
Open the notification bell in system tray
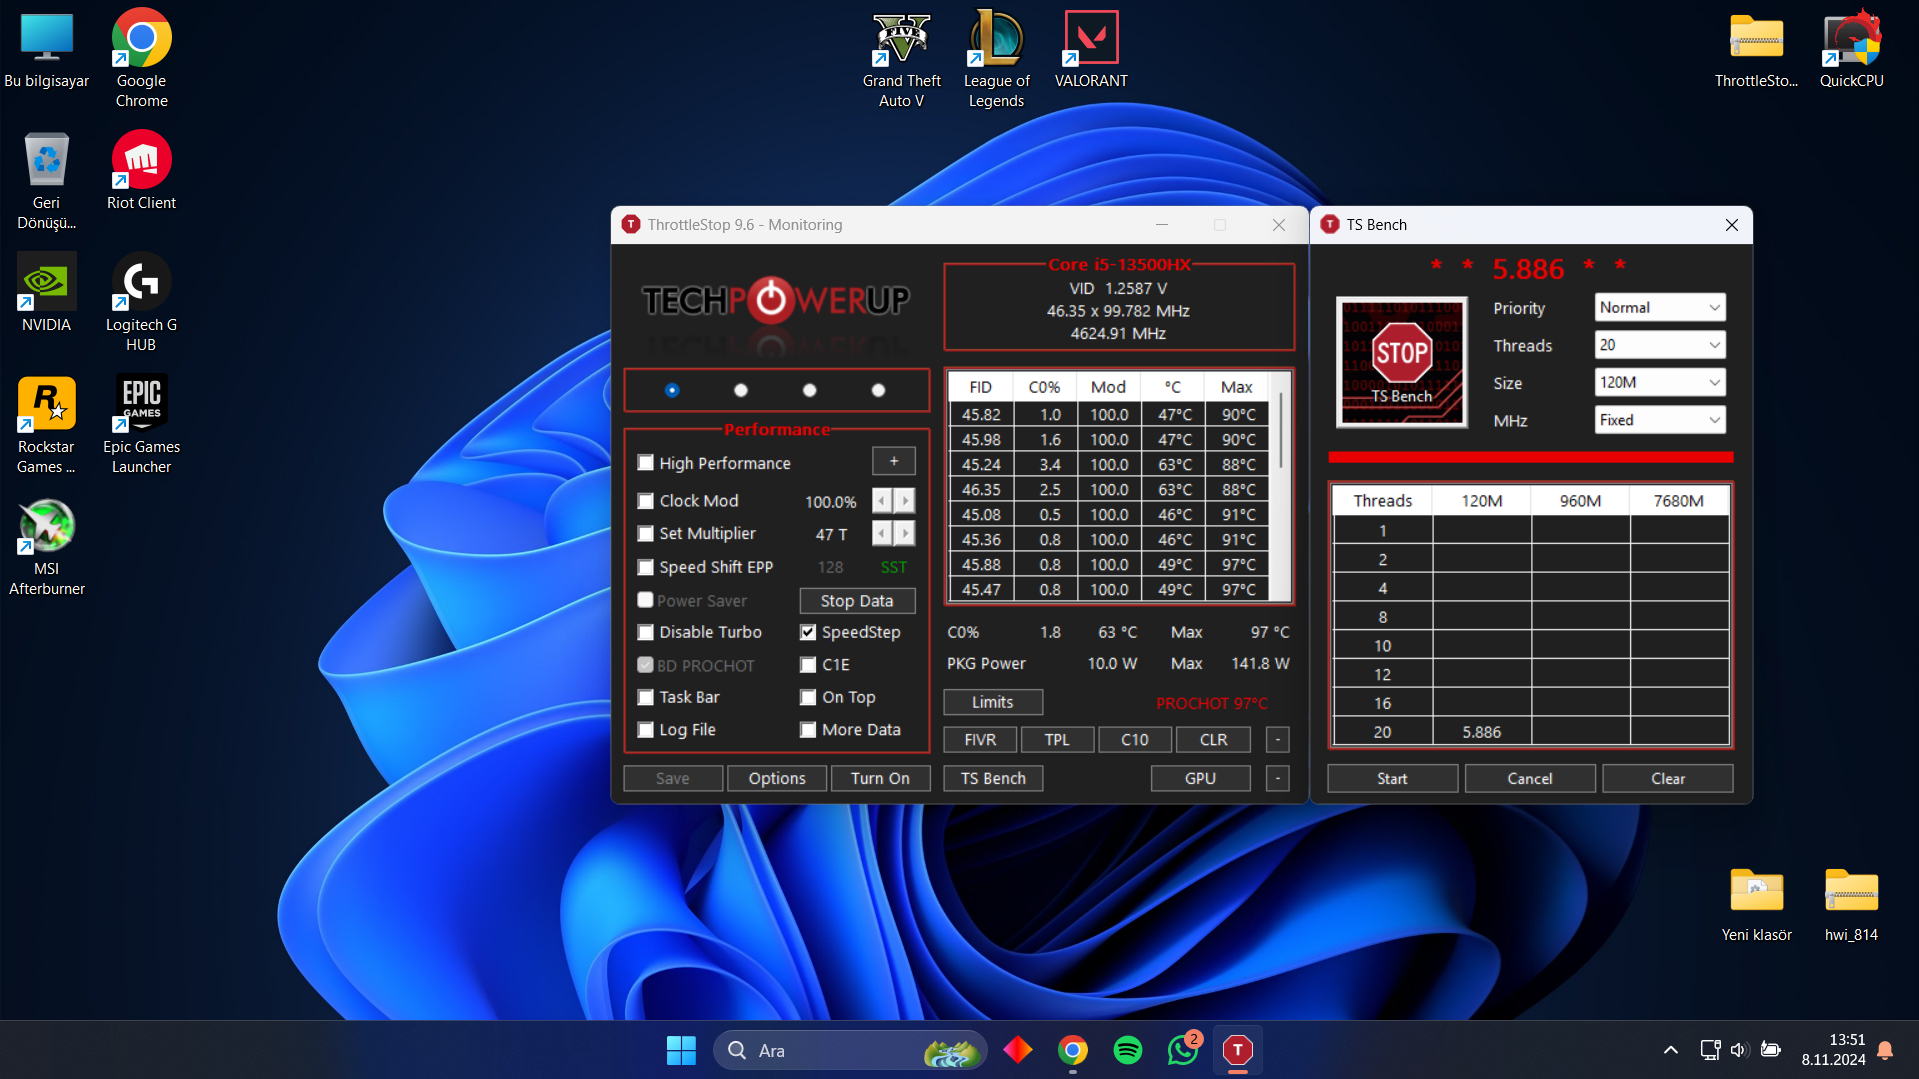1885,1050
